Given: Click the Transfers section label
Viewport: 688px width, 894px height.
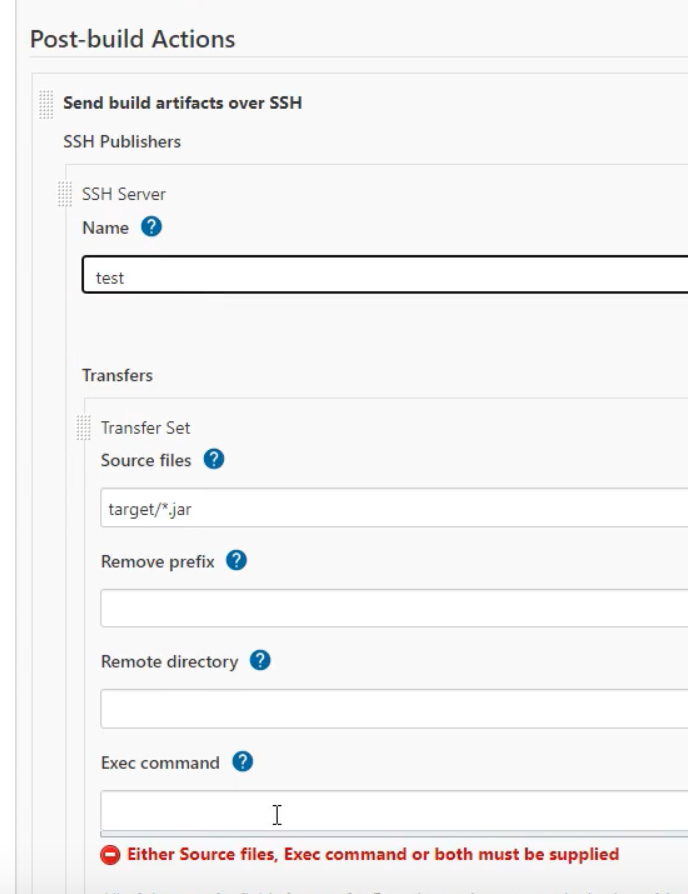Looking at the screenshot, I should pyautogui.click(x=117, y=375).
